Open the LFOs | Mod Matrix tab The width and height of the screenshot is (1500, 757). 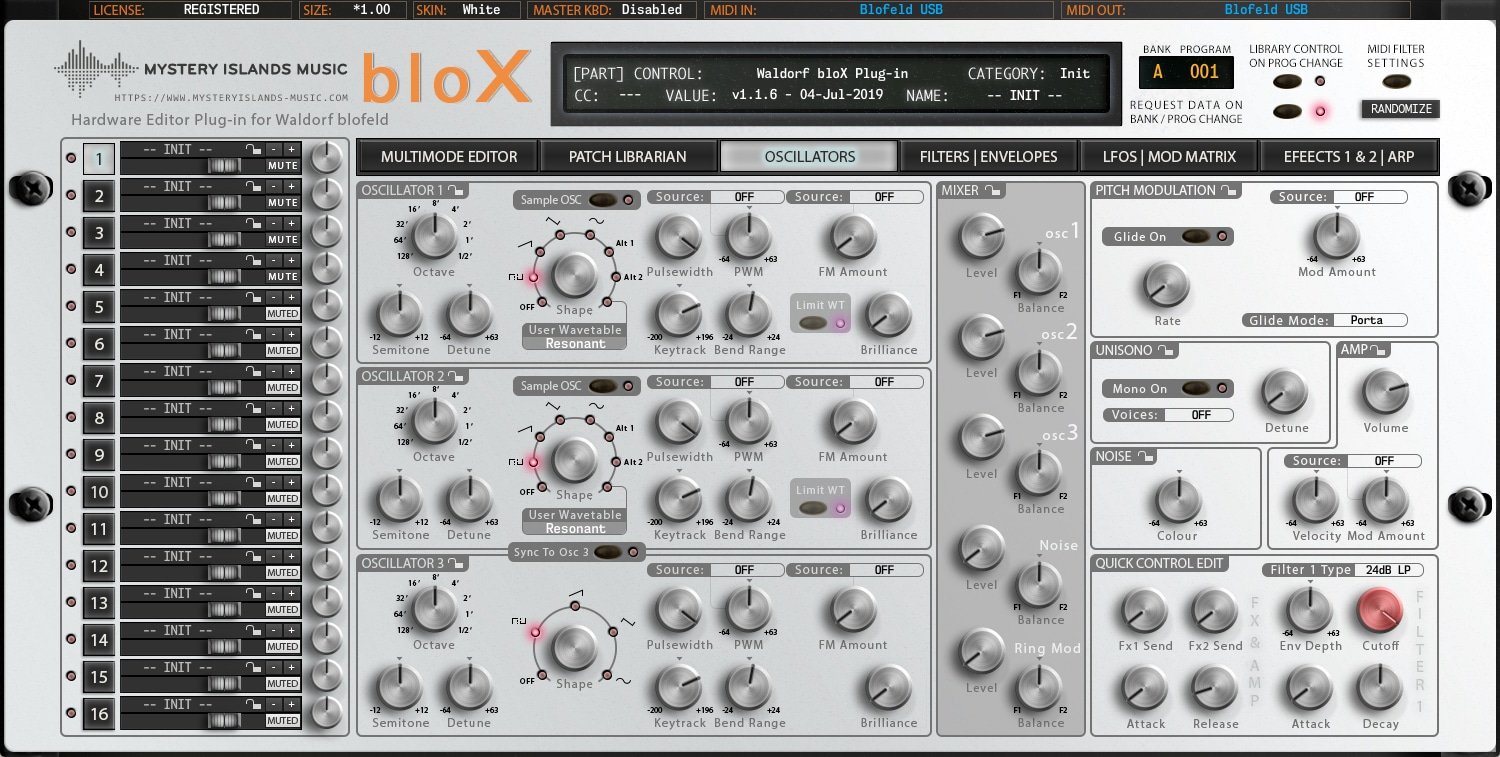(1168, 156)
